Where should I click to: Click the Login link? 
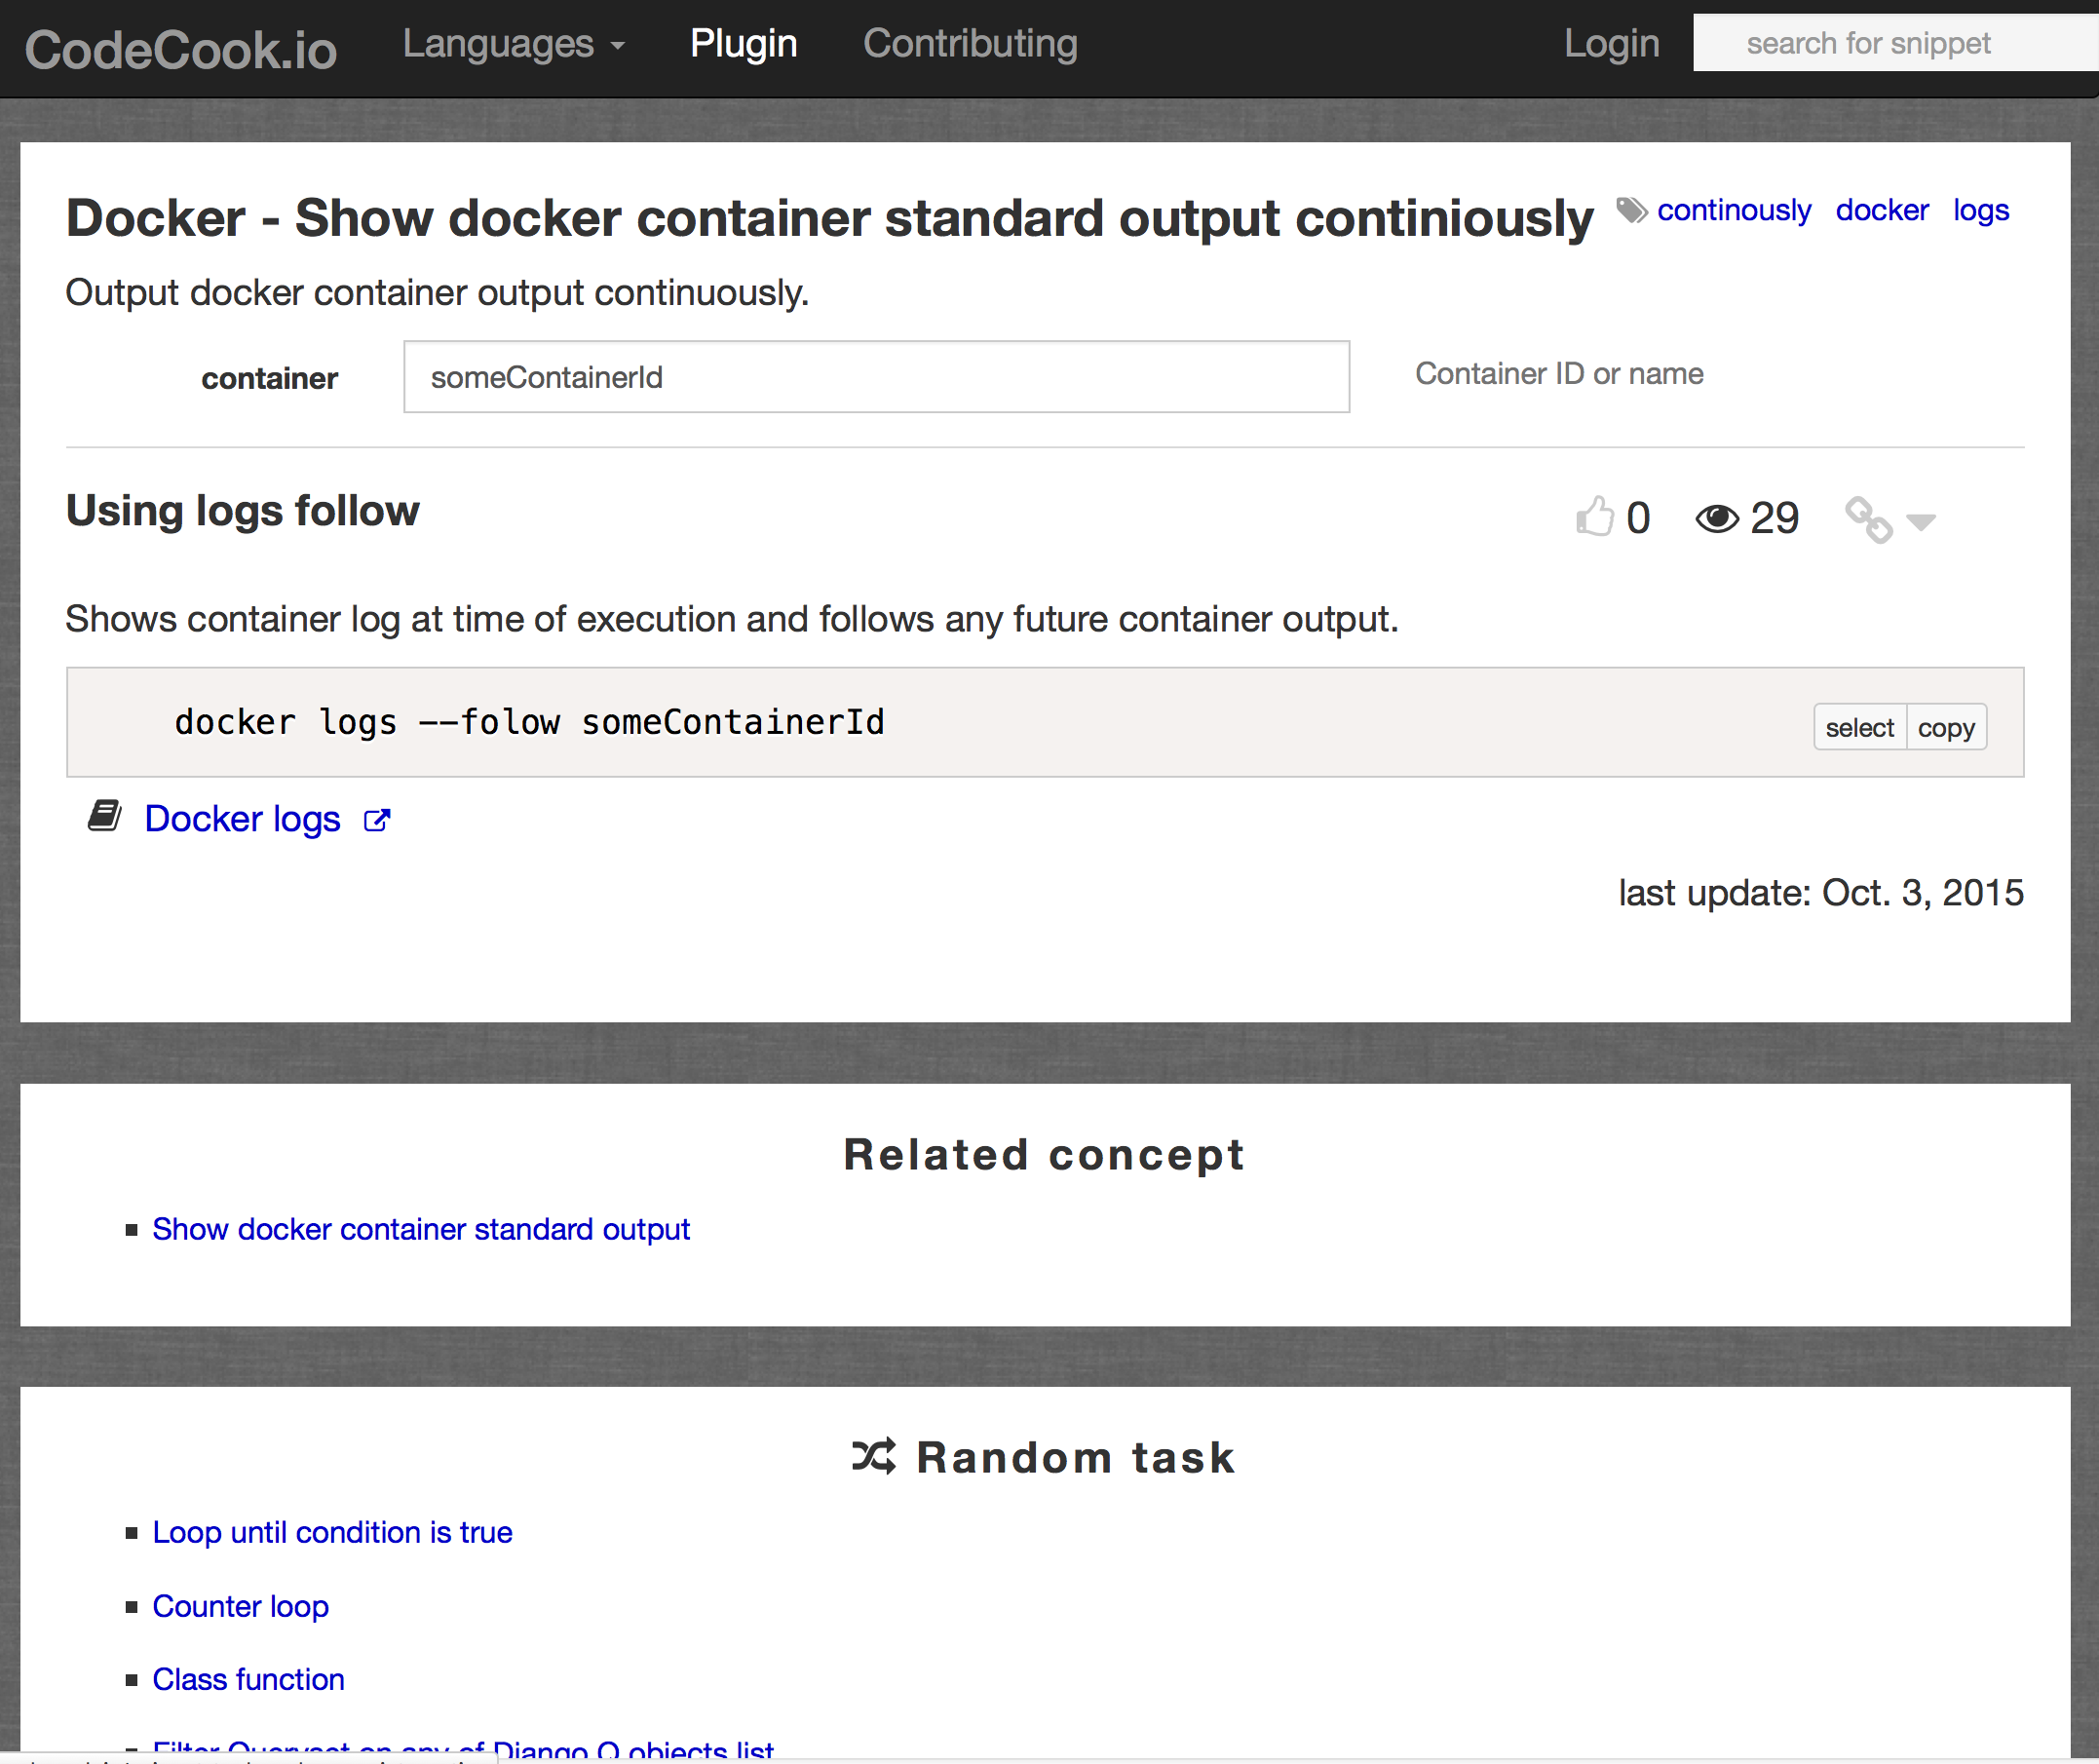[x=1611, y=44]
